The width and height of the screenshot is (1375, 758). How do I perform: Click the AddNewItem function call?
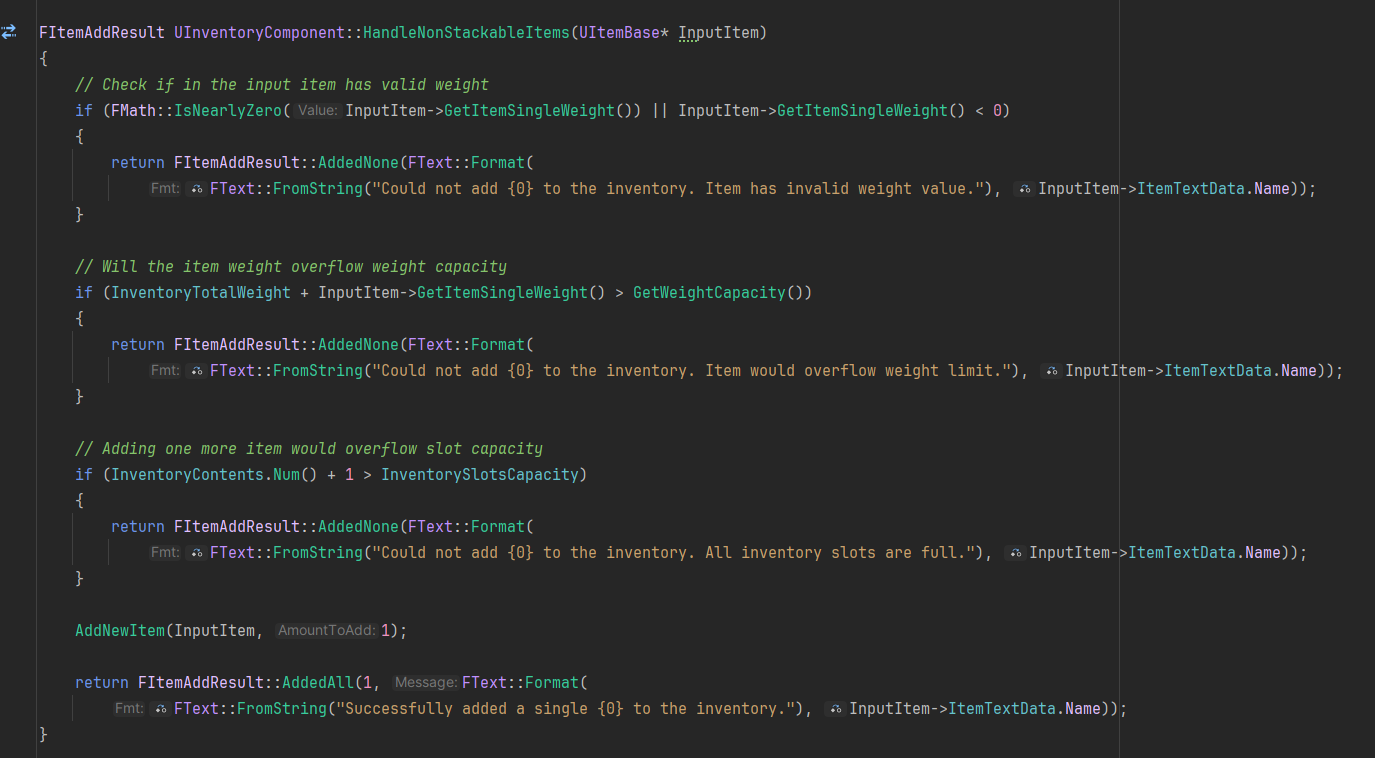(x=120, y=630)
